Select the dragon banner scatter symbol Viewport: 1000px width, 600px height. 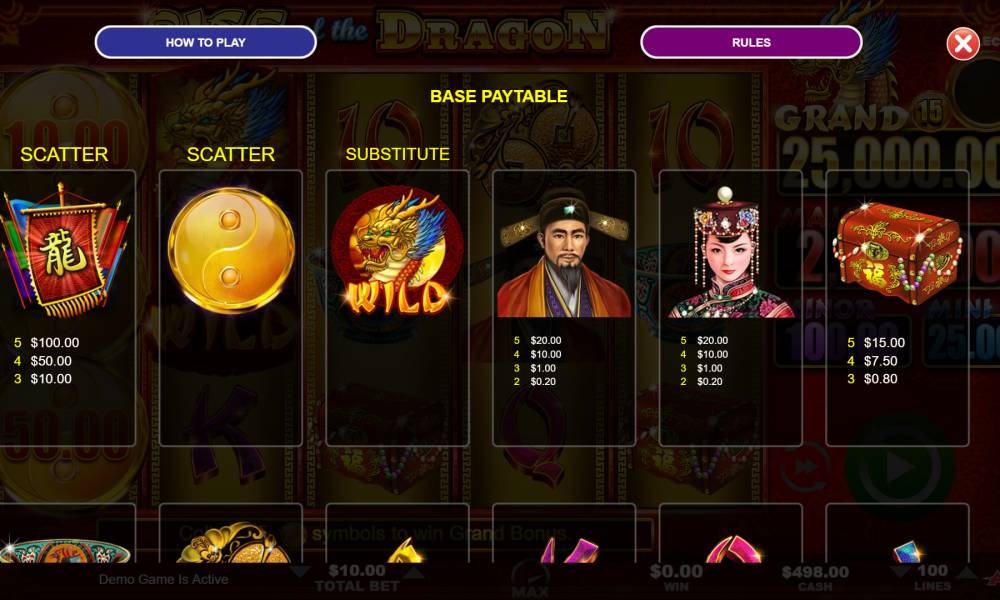[64, 250]
